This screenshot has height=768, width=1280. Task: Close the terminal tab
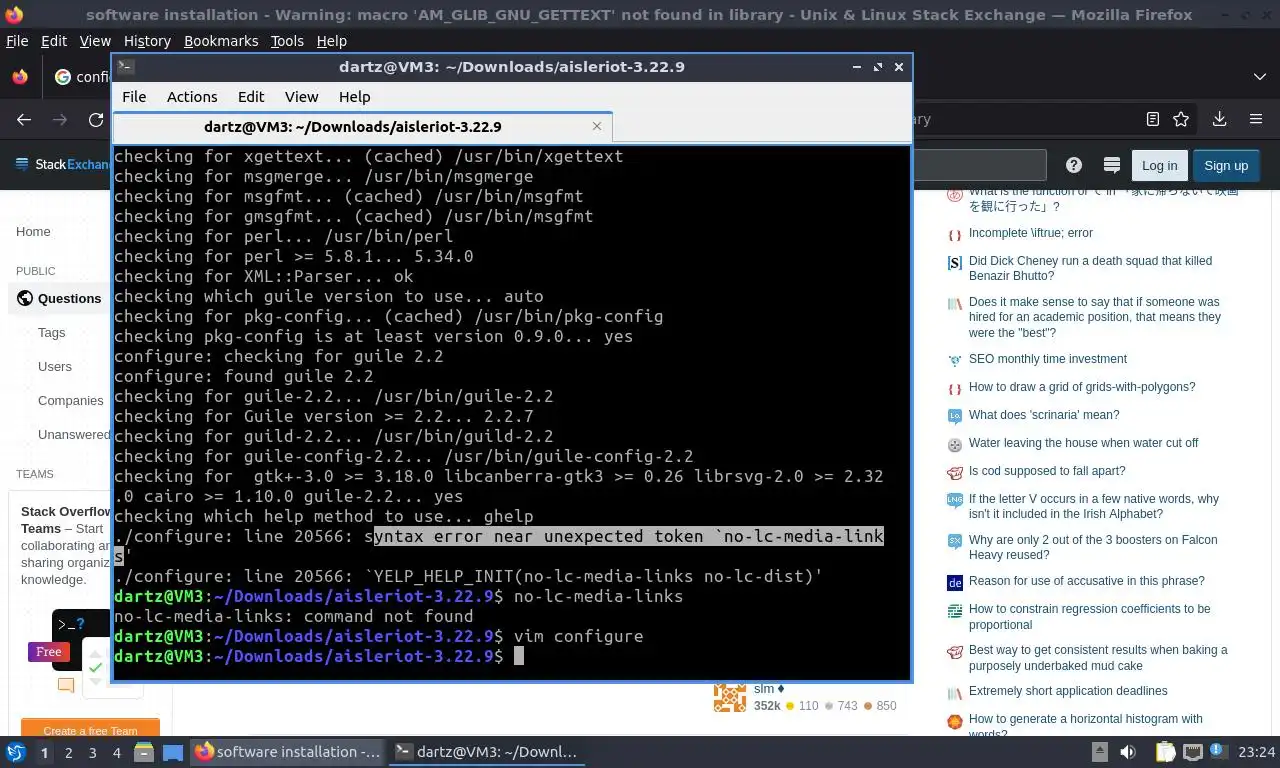pos(597,126)
